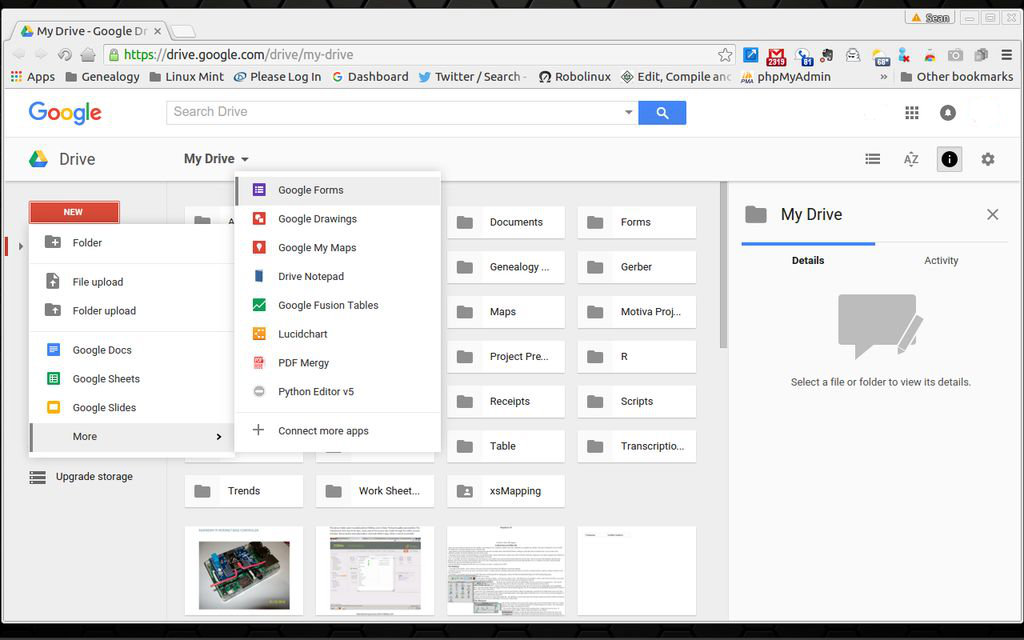The height and width of the screenshot is (640, 1024).
Task: Select Google Forms in the submenu
Action: 338,190
